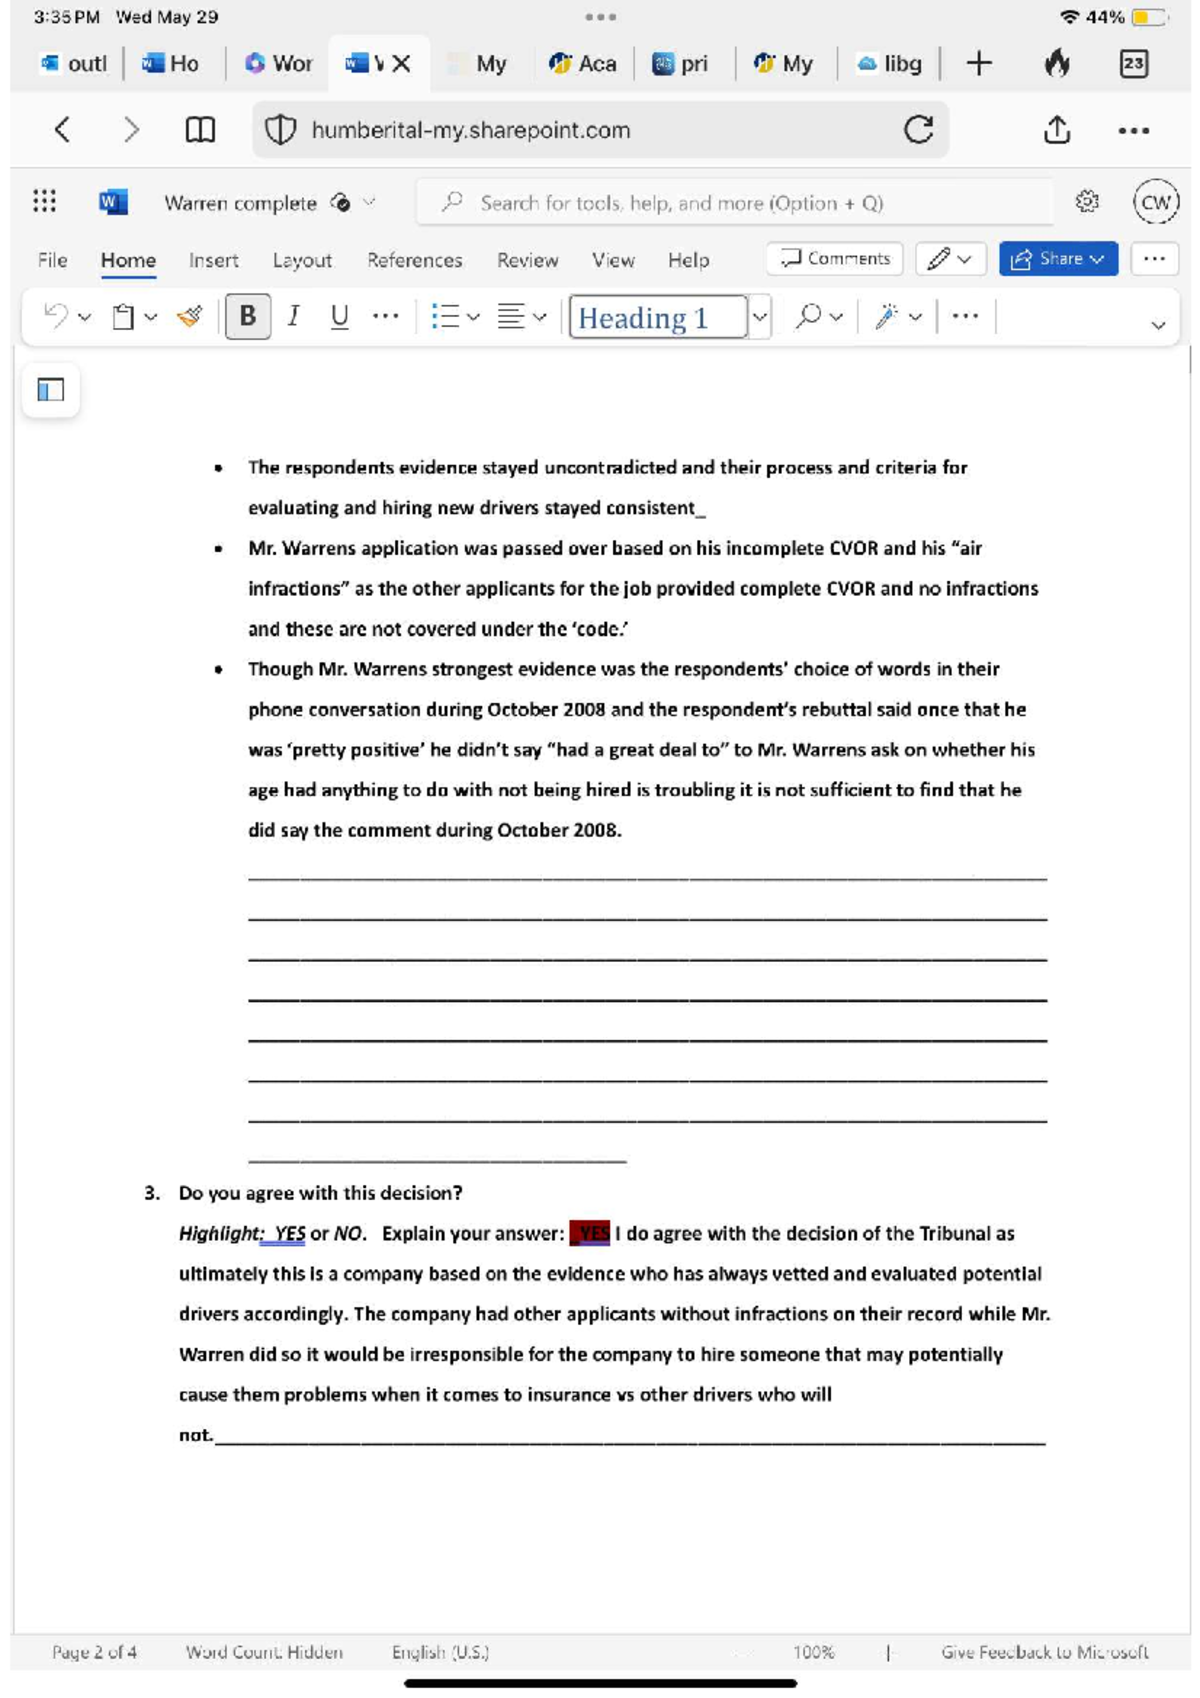Screen dimensions: 1200x1698
Task: Toggle Italic formatting
Action: (x=293, y=317)
